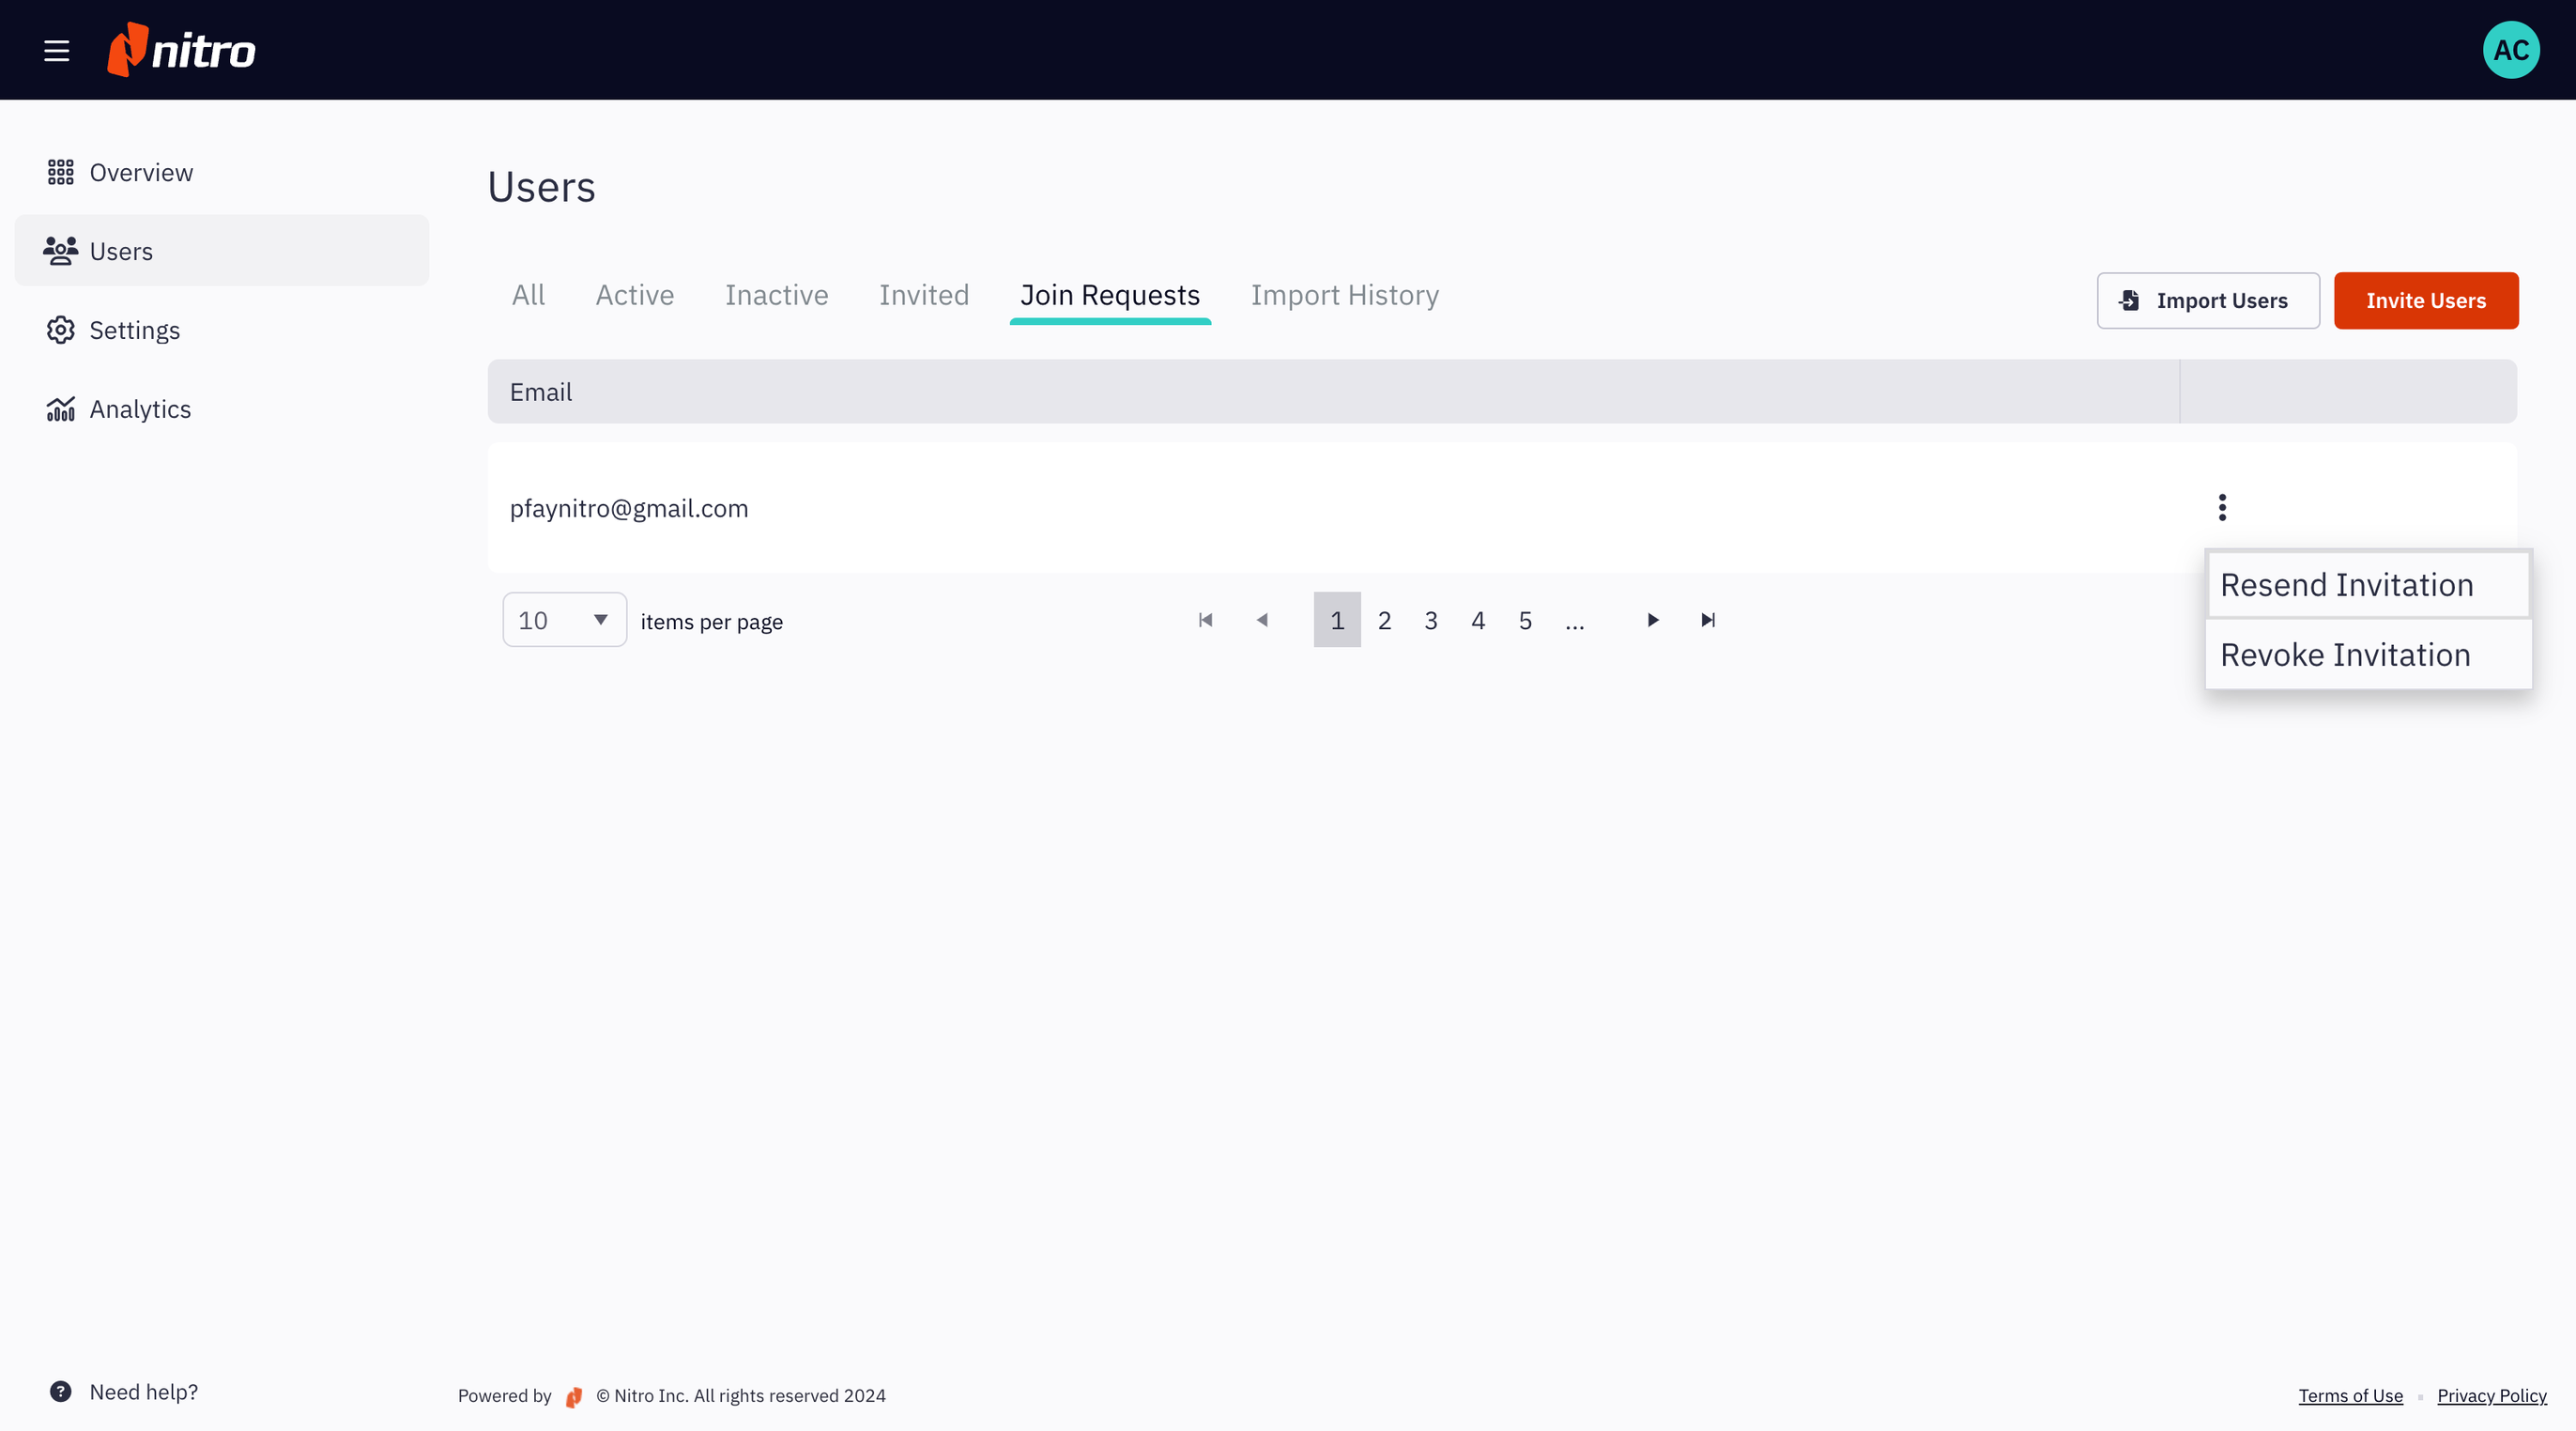This screenshot has height=1431, width=2576.
Task: Go to the next page arrow
Action: click(x=1652, y=620)
